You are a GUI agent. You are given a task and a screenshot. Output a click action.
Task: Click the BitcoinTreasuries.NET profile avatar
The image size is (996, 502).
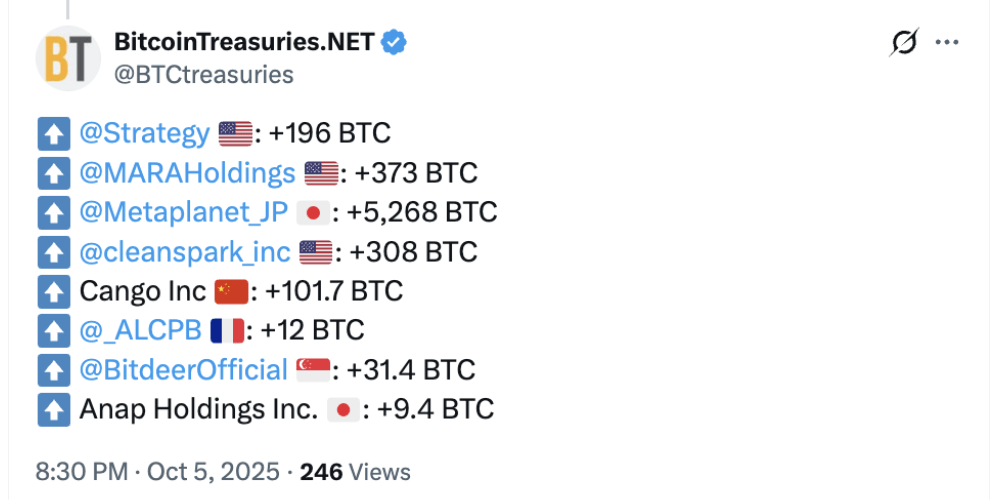point(68,58)
